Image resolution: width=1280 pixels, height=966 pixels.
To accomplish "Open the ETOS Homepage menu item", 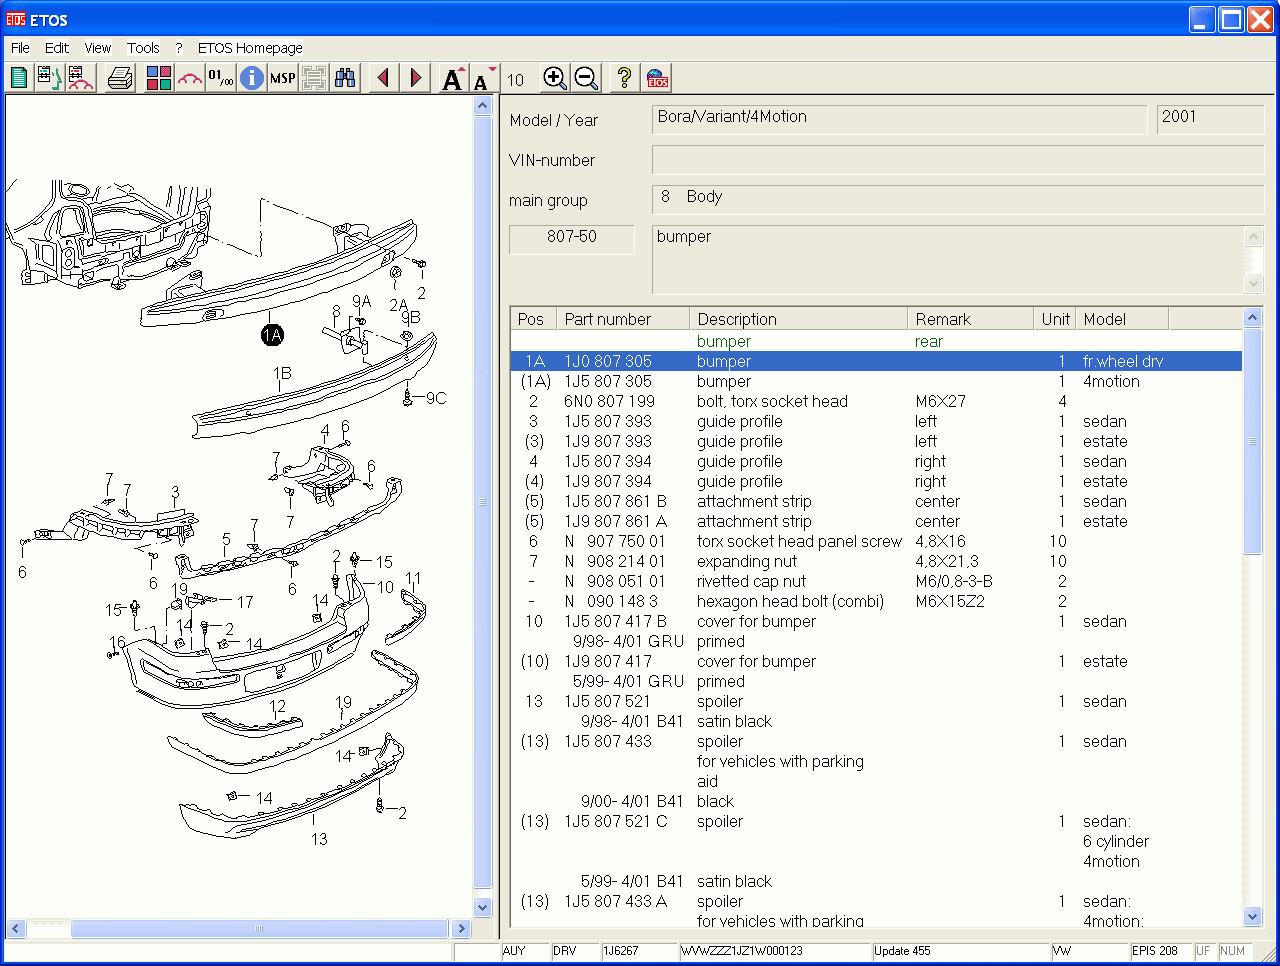I will [250, 48].
